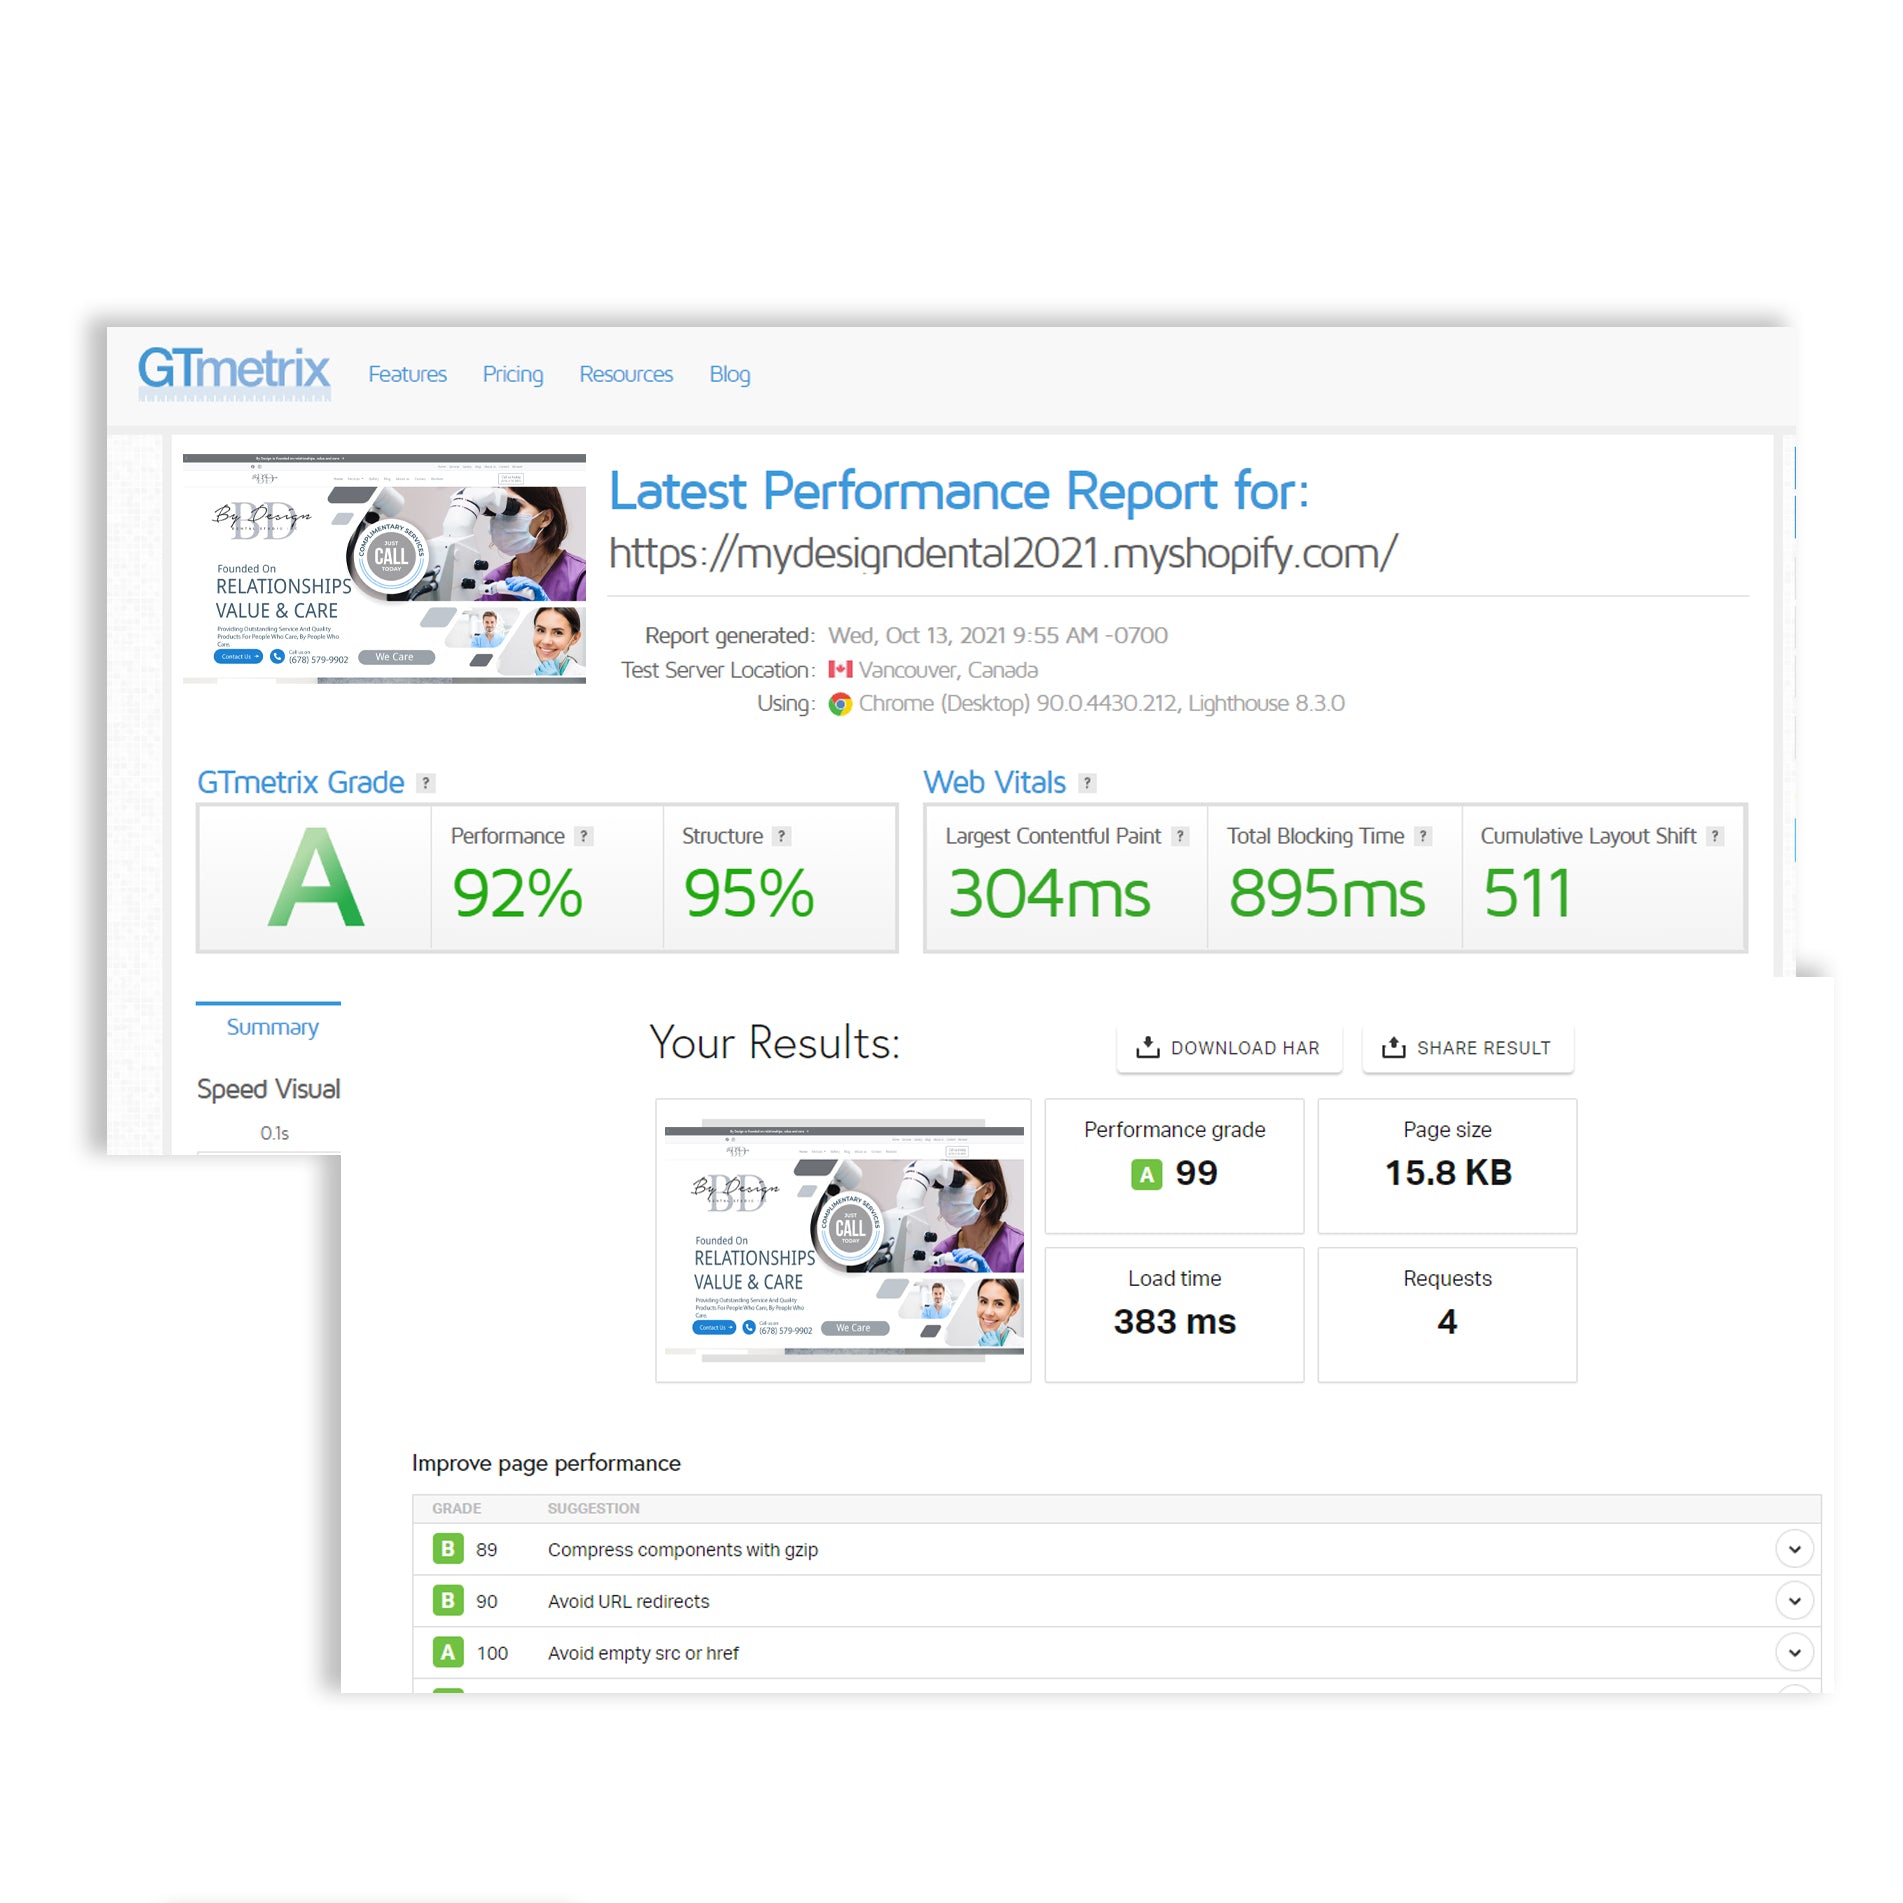Click the Web Vitals help question icon
Viewport: 1903px width, 1903px height.
click(x=1088, y=783)
